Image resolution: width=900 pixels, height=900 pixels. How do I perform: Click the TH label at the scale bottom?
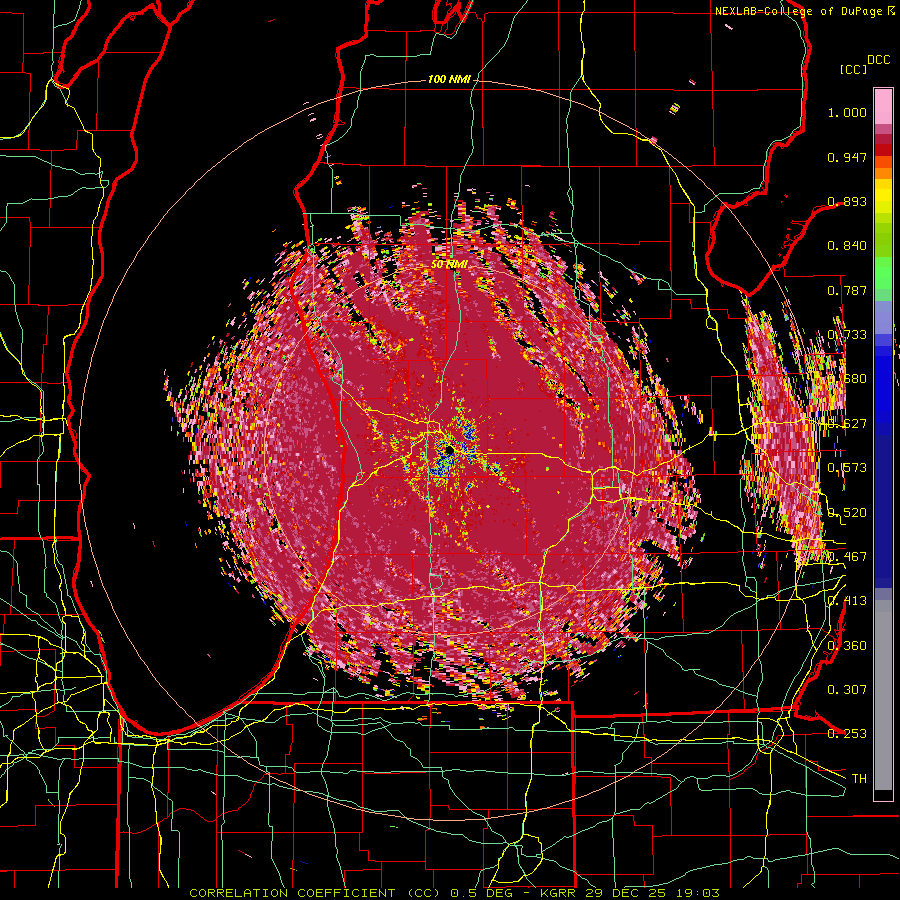tap(859, 778)
